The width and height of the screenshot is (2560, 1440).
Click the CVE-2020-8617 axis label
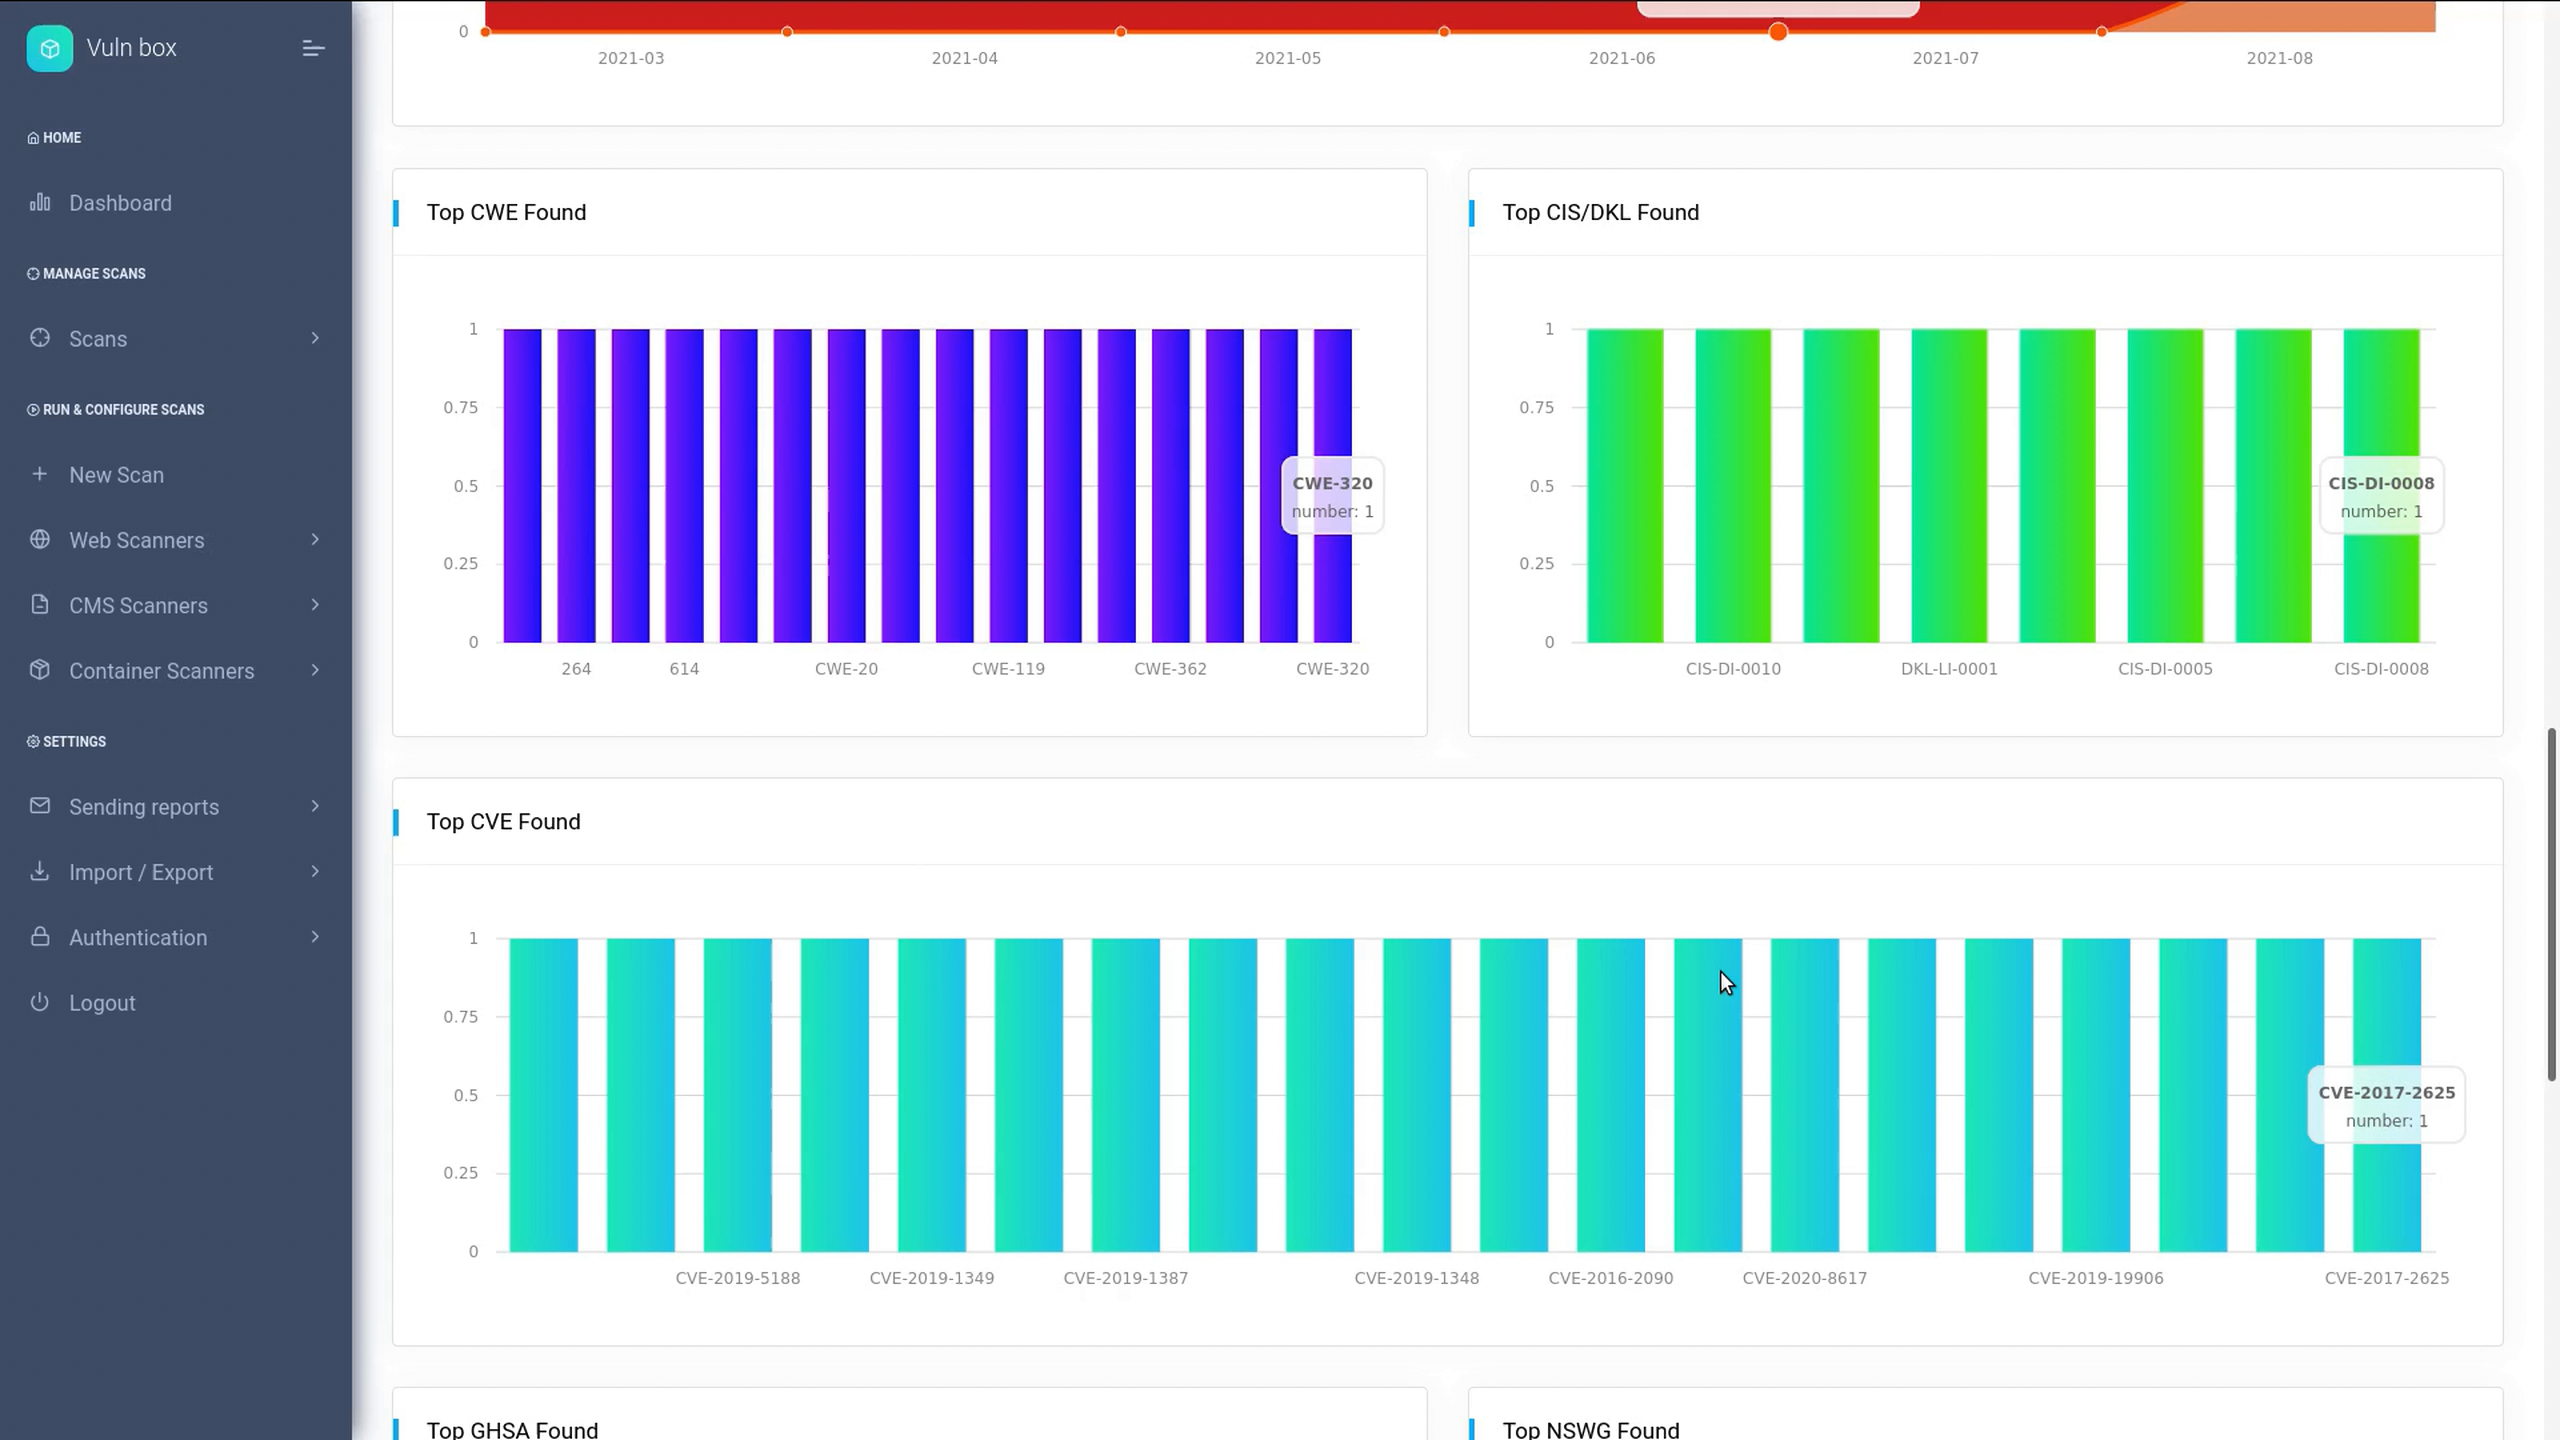click(1805, 1277)
